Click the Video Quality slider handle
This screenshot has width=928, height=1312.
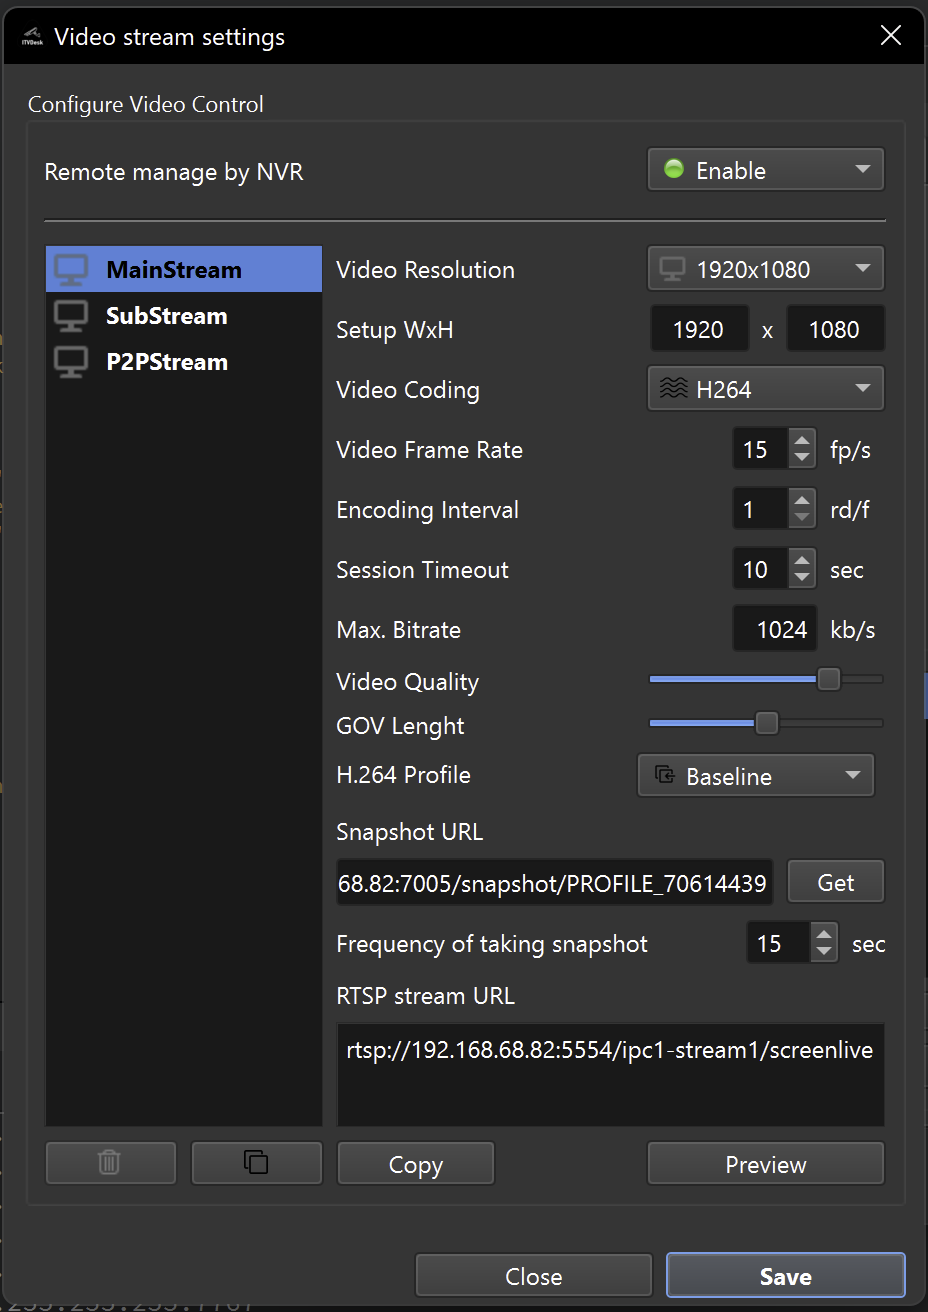(x=829, y=679)
